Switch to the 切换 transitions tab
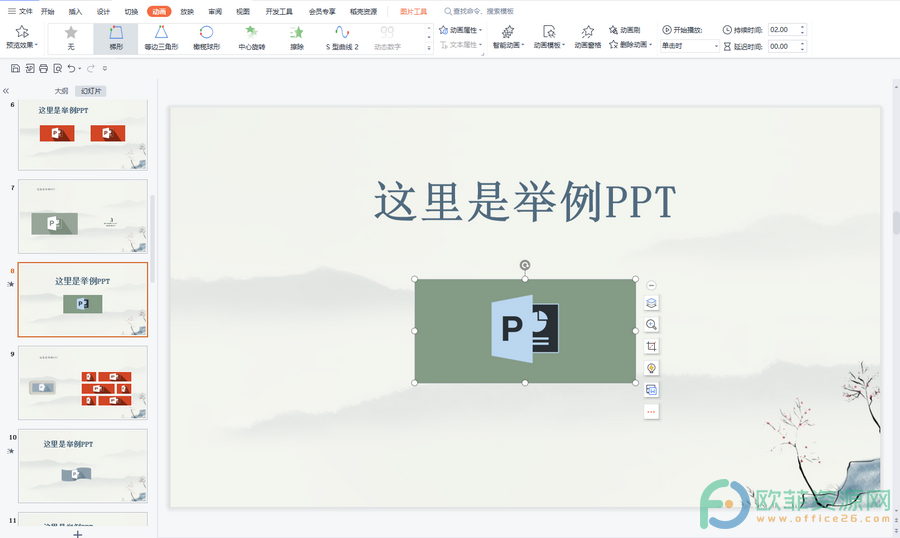 tap(131, 11)
